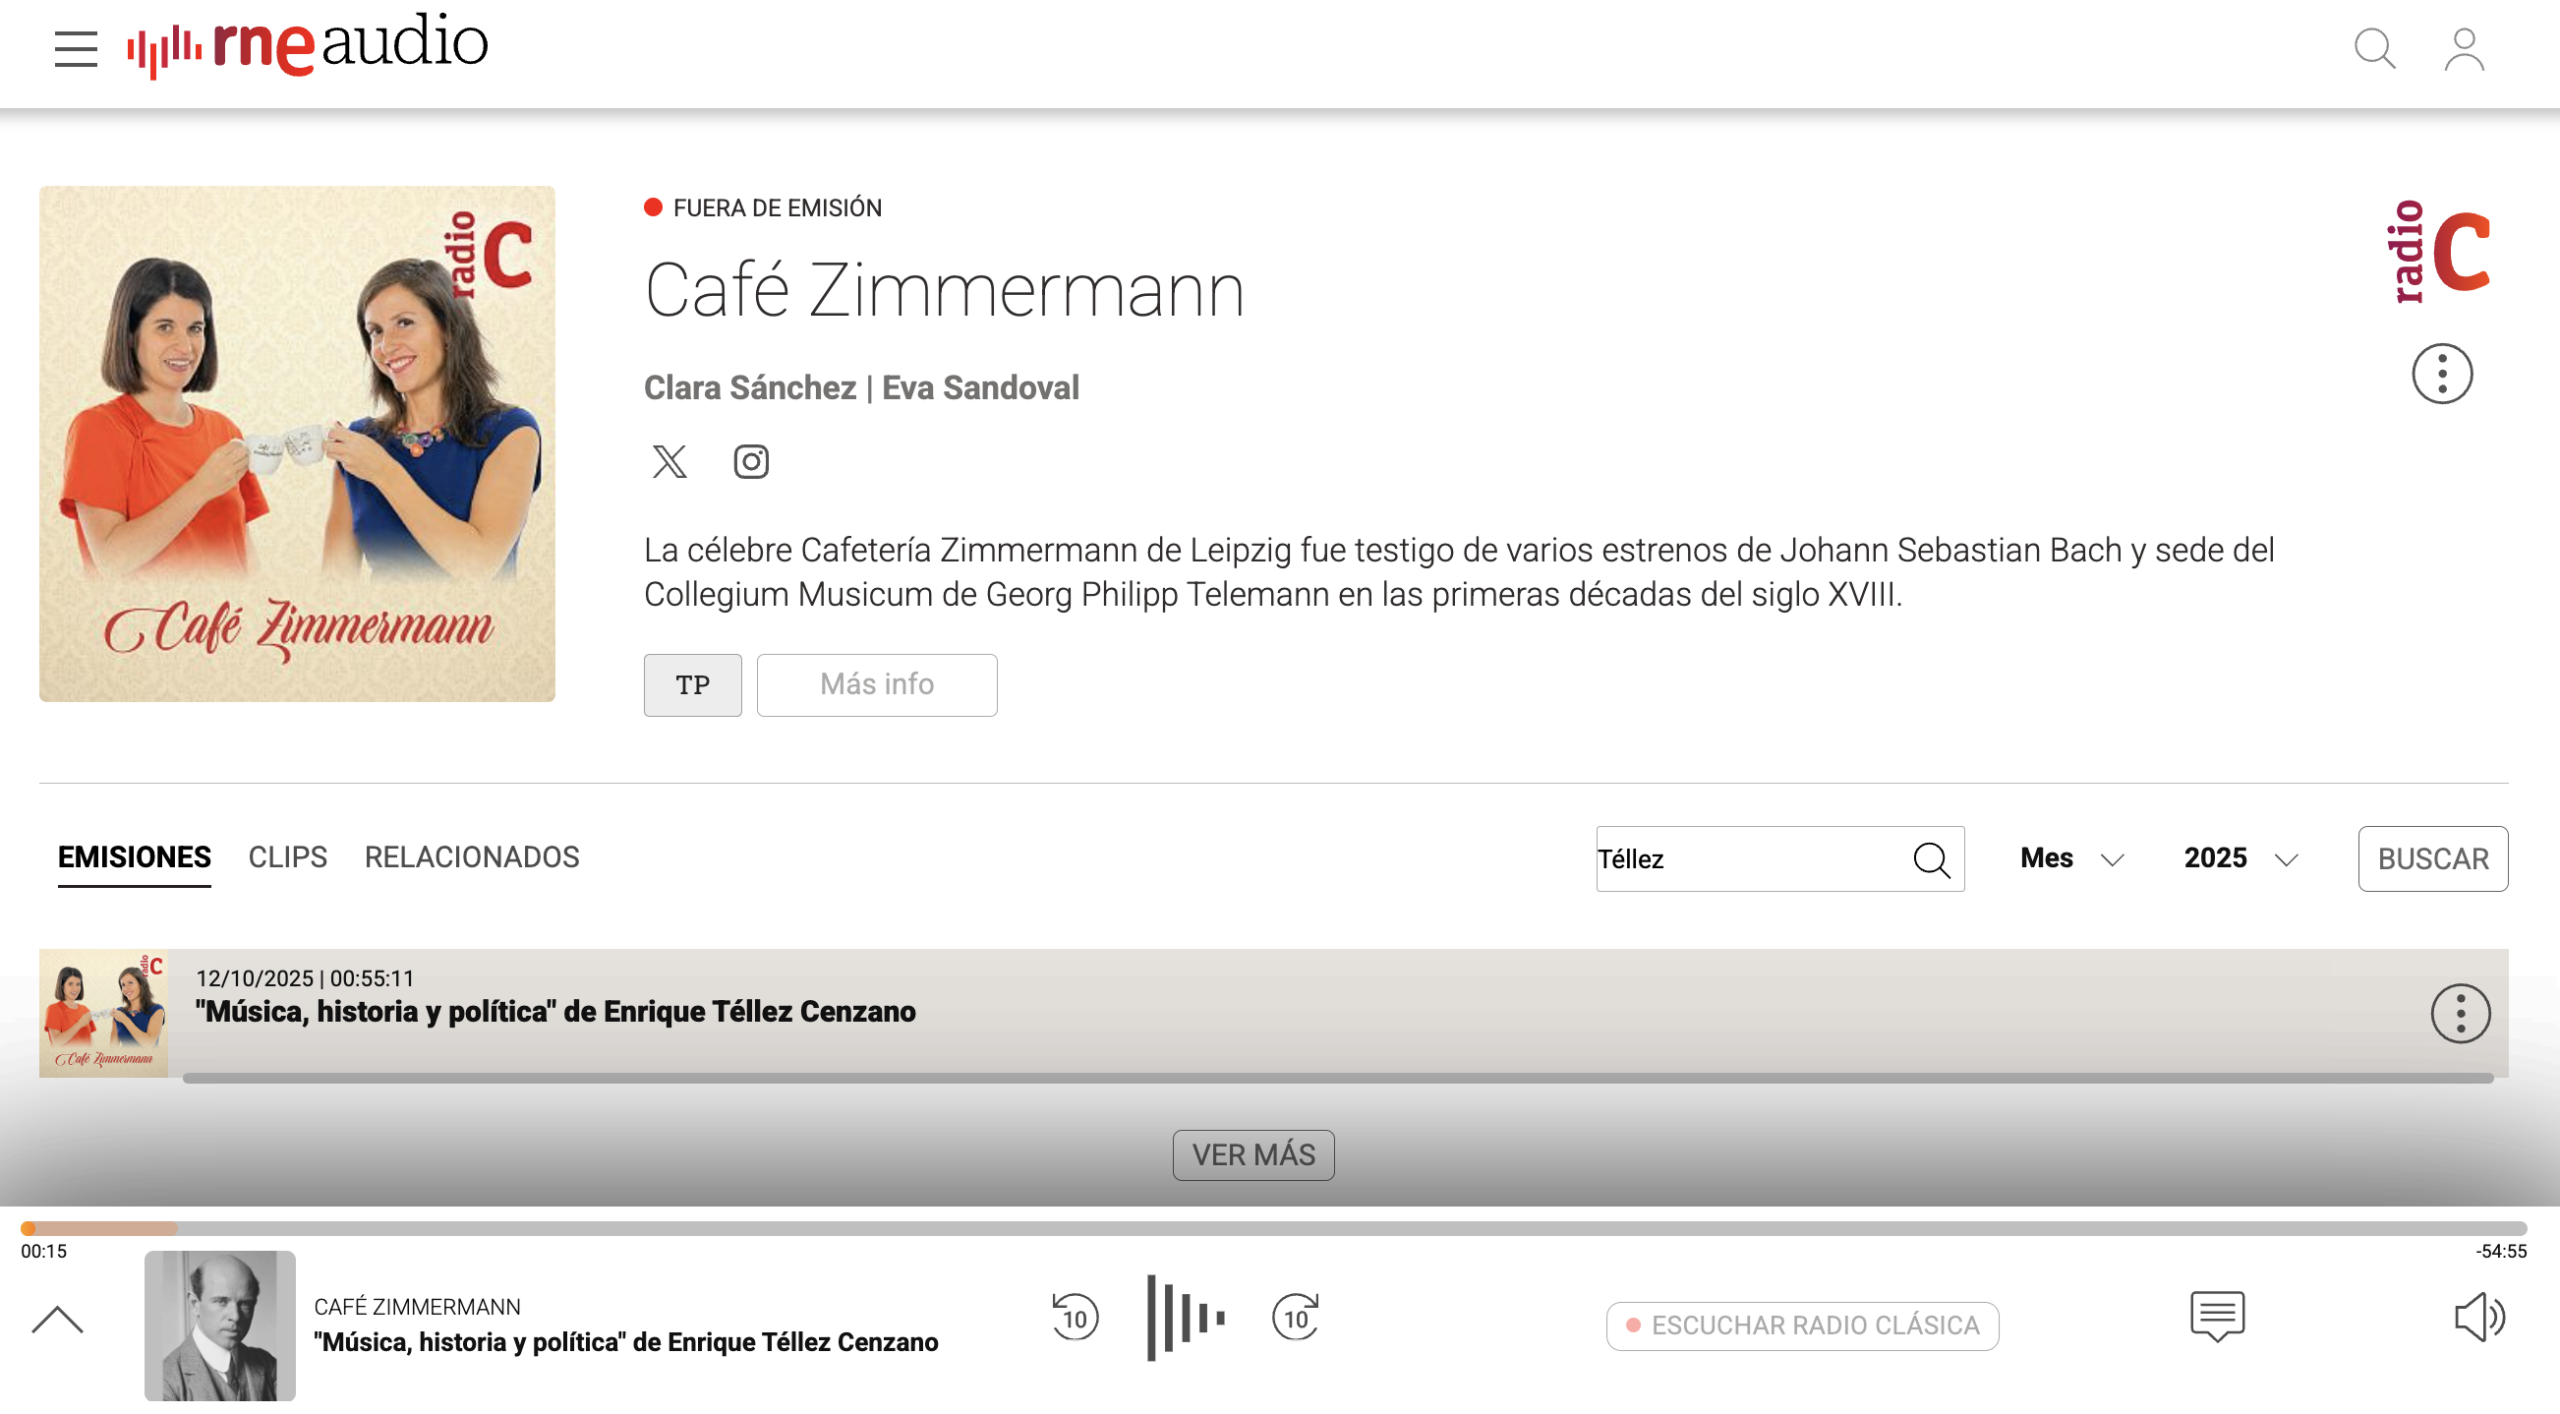Click the magnifier inside the Téllez search field
This screenshot has width=2560, height=1414.
pos(1931,859)
